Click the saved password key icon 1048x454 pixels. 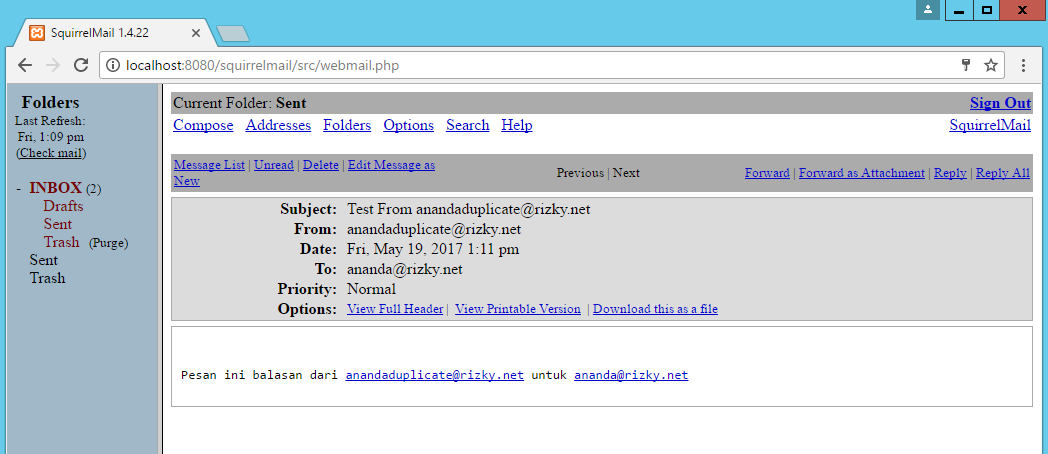pyautogui.click(x=966, y=65)
